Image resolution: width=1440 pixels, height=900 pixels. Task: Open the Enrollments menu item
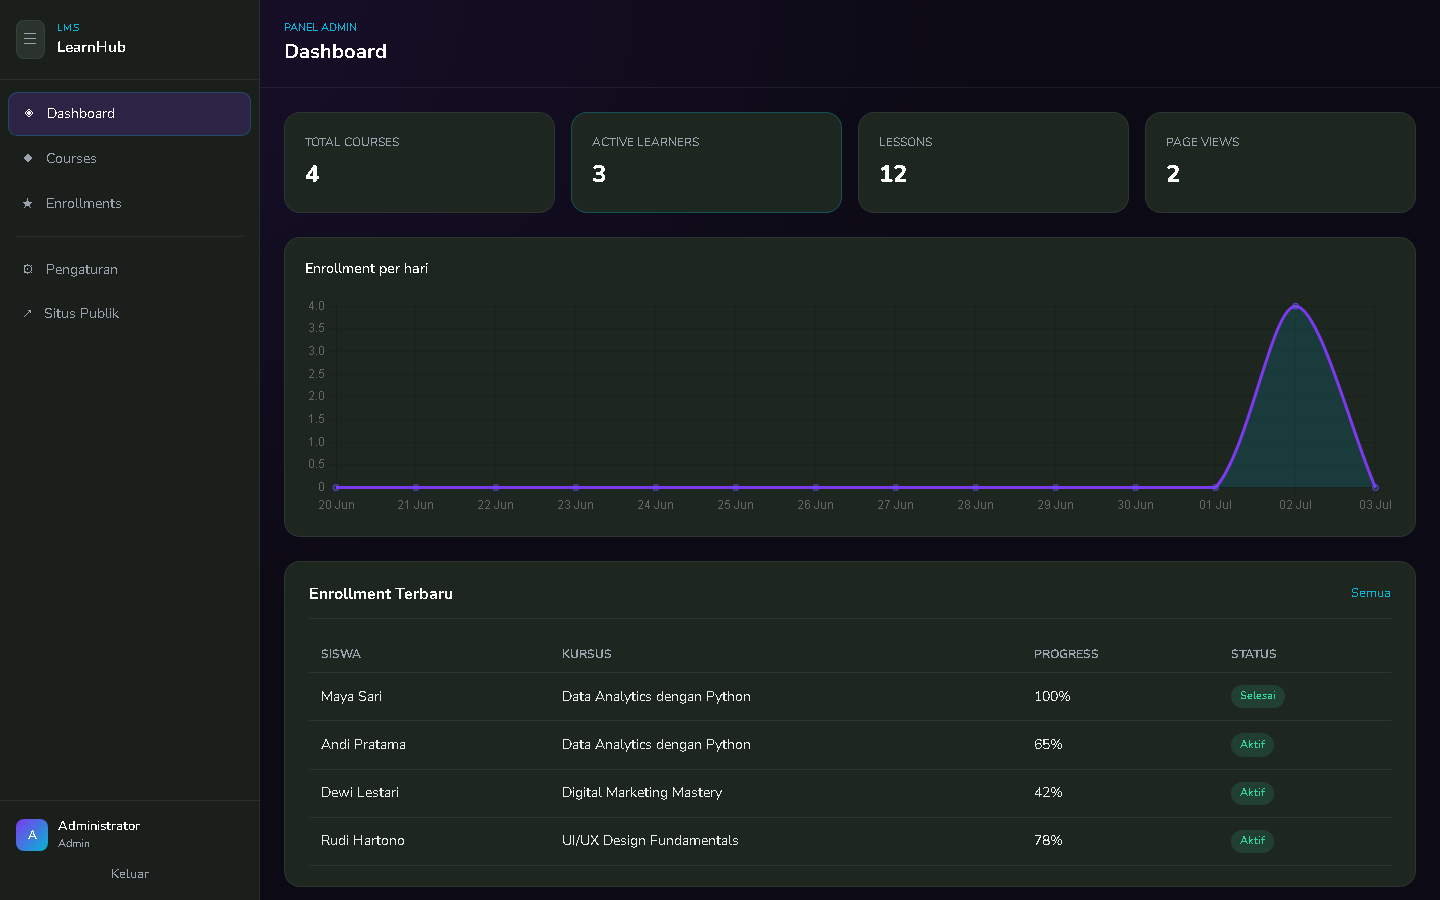pos(129,203)
